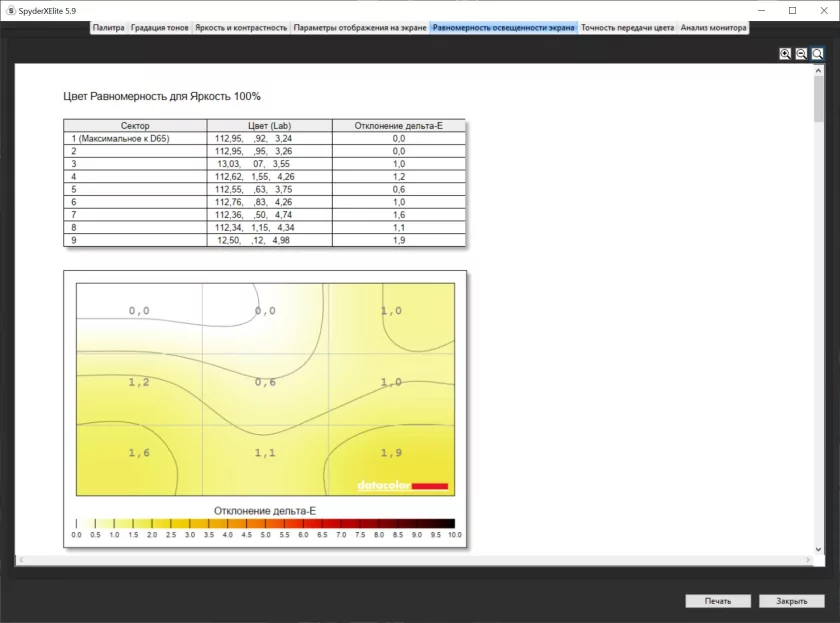Click the 1,9 label on the heatmap
The height and width of the screenshot is (623, 840).
[391, 453]
